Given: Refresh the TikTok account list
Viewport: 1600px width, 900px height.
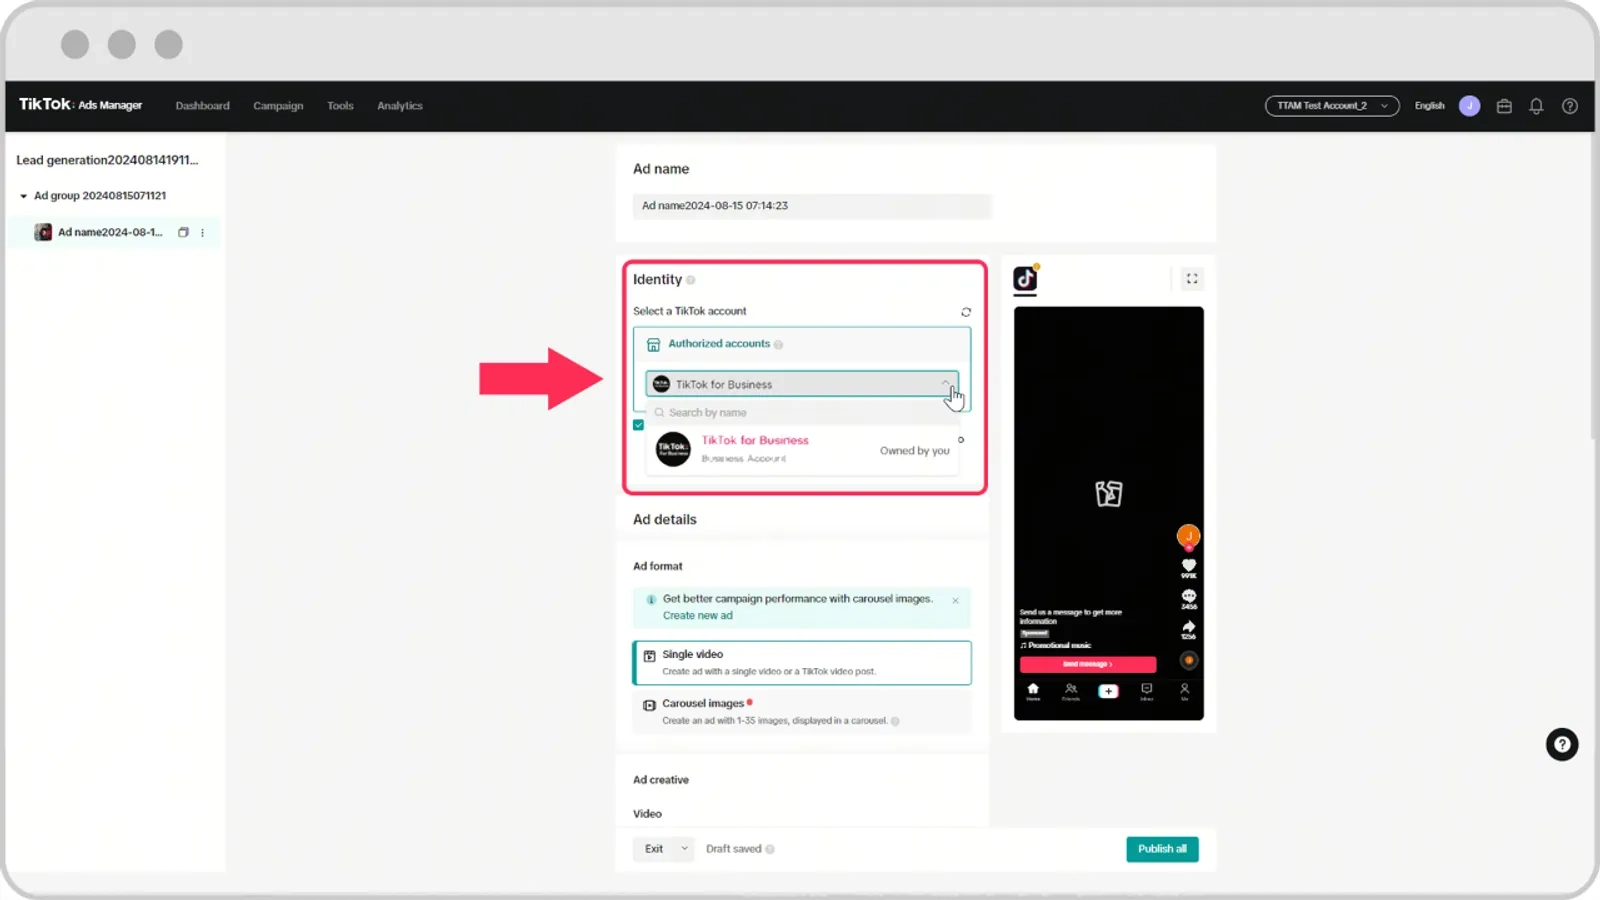Looking at the screenshot, I should [966, 312].
